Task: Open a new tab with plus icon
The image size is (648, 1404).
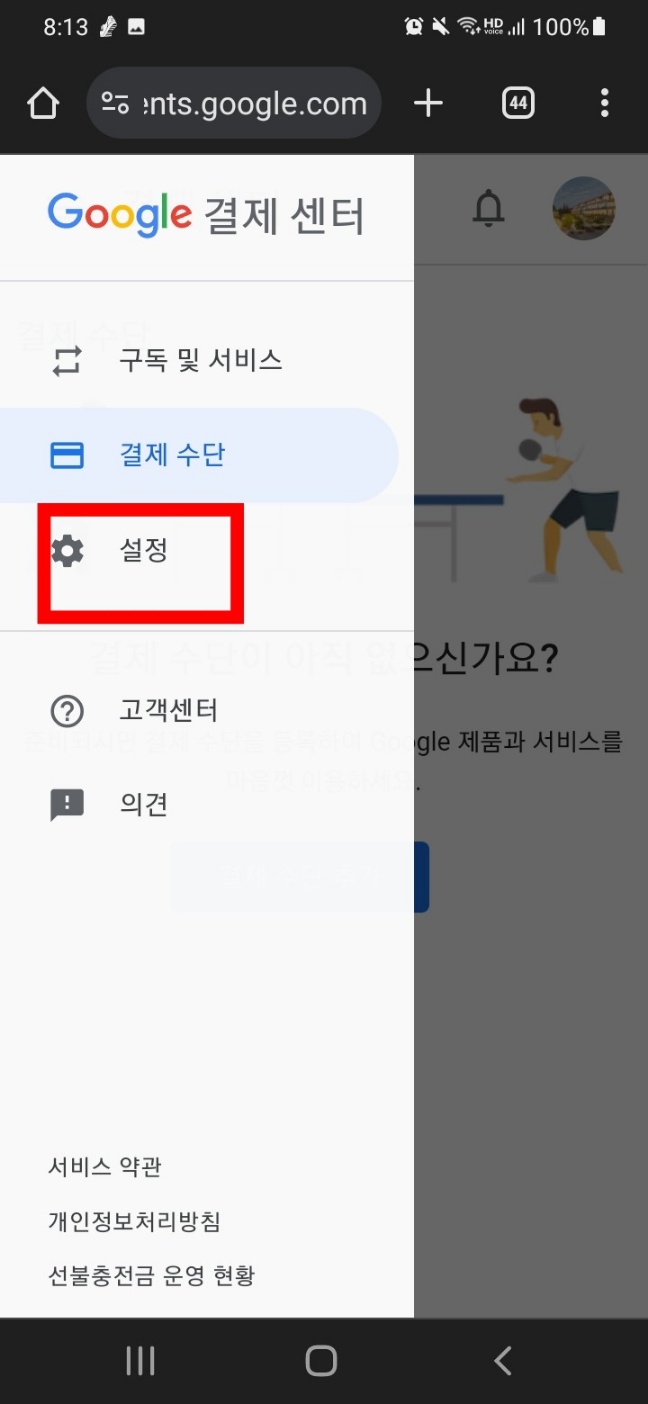Action: 428,103
